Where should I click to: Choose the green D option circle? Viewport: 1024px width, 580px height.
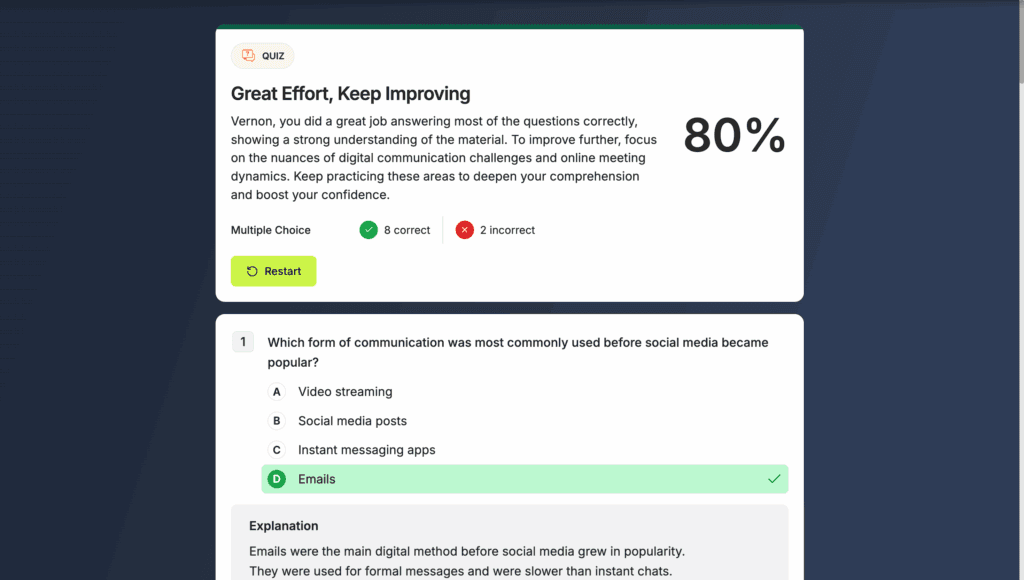(277, 479)
